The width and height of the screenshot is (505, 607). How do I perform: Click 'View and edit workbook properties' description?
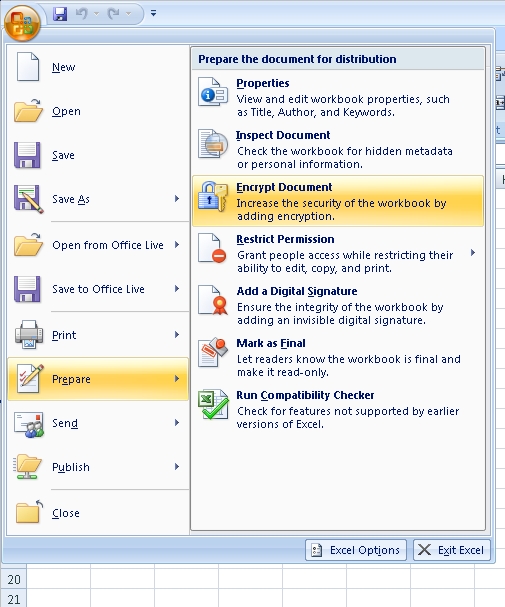343,105
